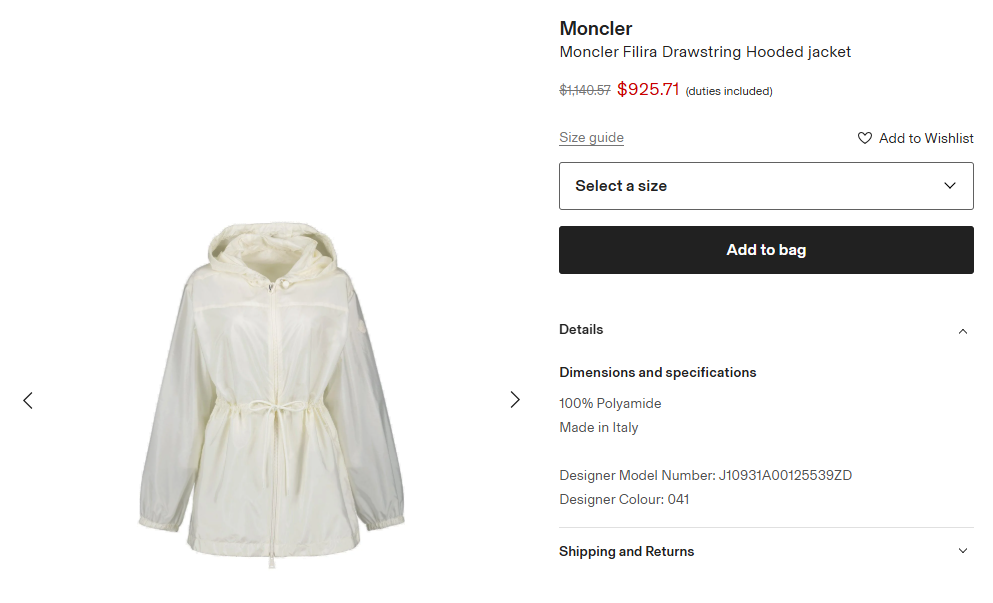Viewport: 993px width, 603px height.
Task: Click the Designer Colour: 041 text
Action: point(624,499)
